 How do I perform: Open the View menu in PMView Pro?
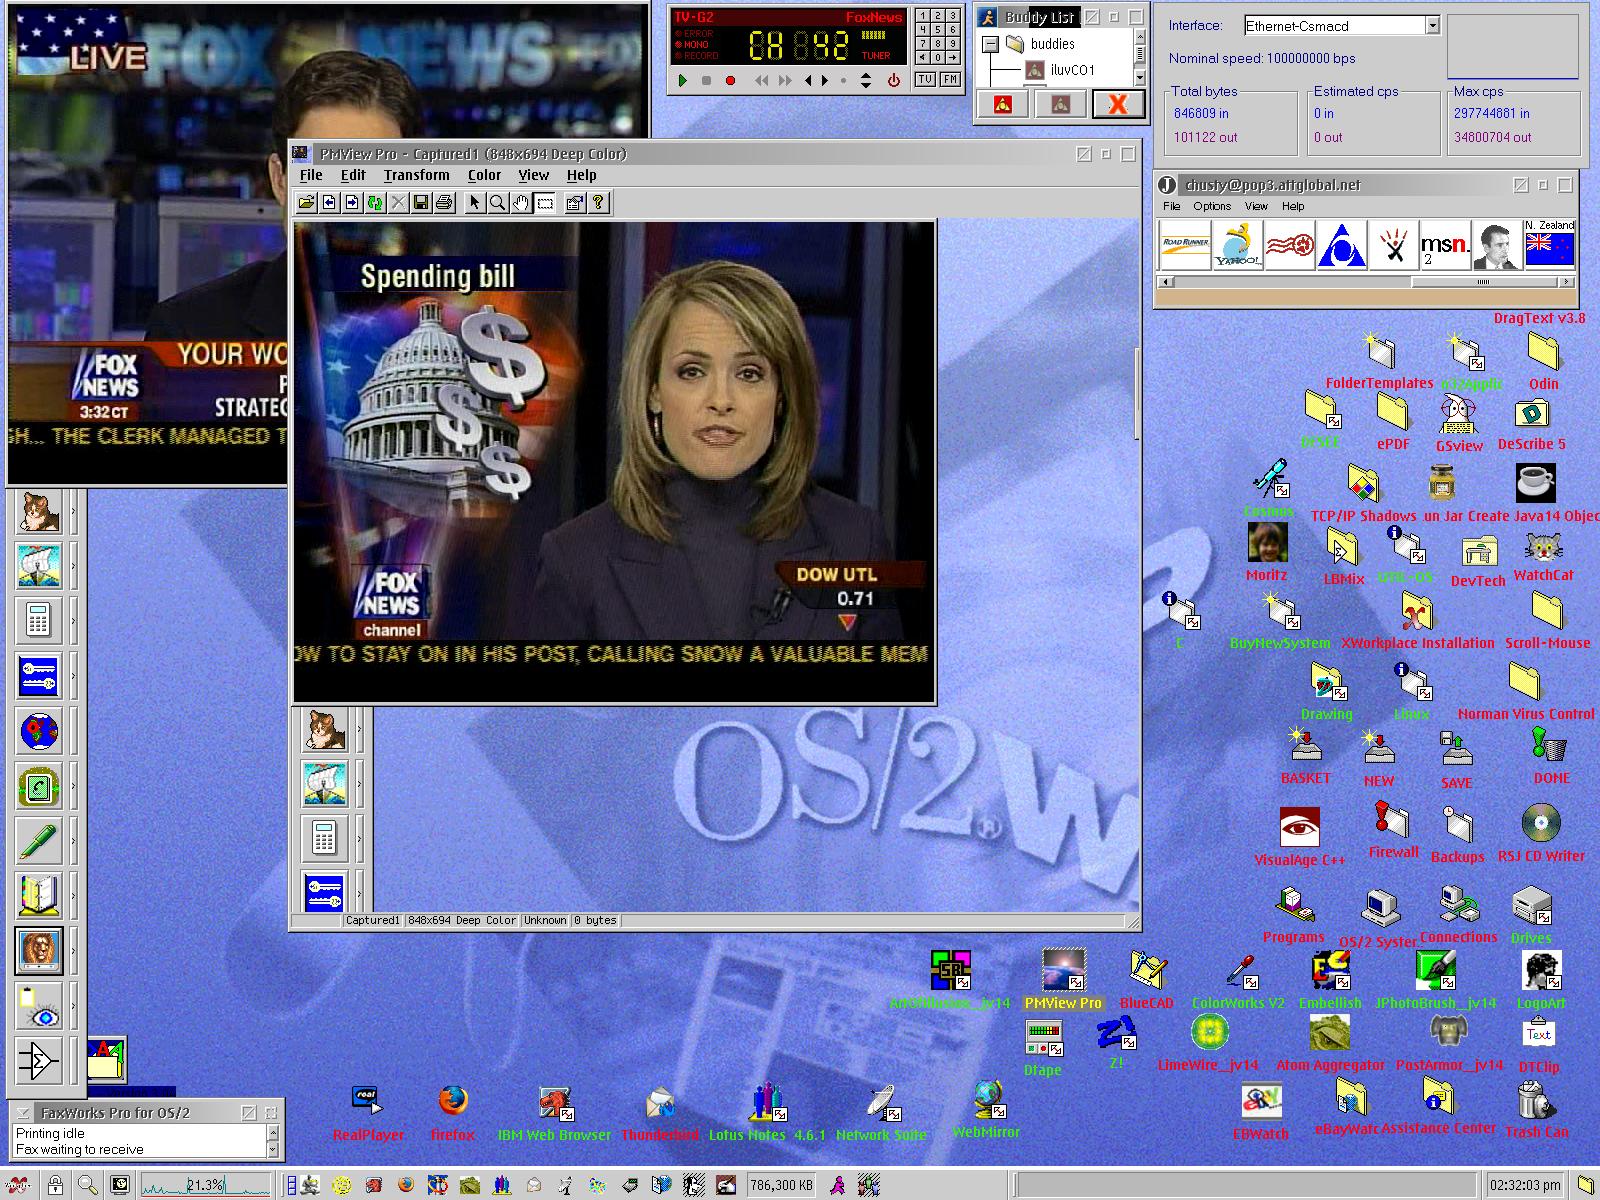[x=533, y=175]
